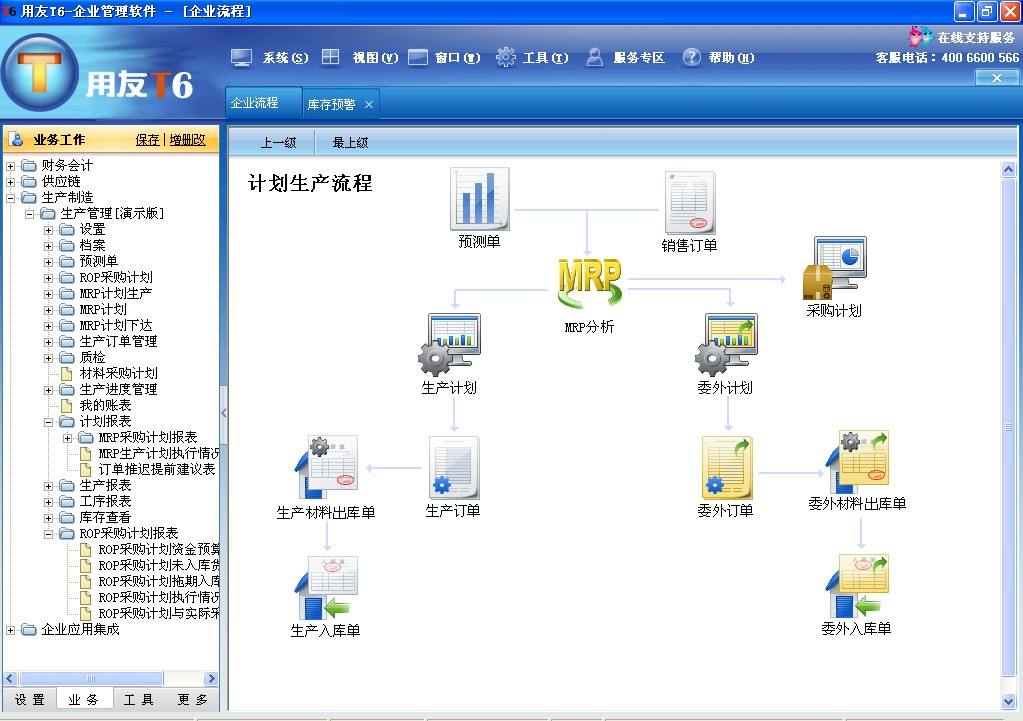Click the tree horizontal scrollbar thumb
Screen dimensions: 1023x721
tap(91, 679)
